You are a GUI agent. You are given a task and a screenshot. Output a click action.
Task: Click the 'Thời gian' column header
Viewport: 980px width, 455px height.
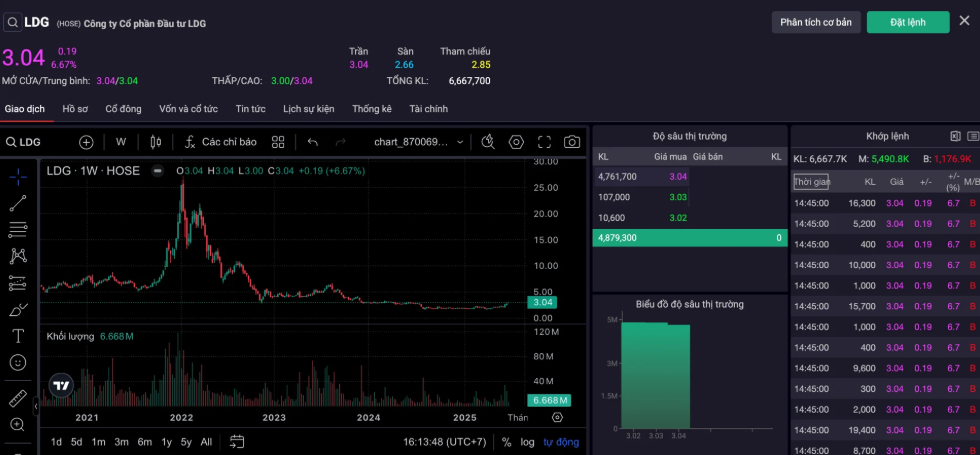pos(811,182)
